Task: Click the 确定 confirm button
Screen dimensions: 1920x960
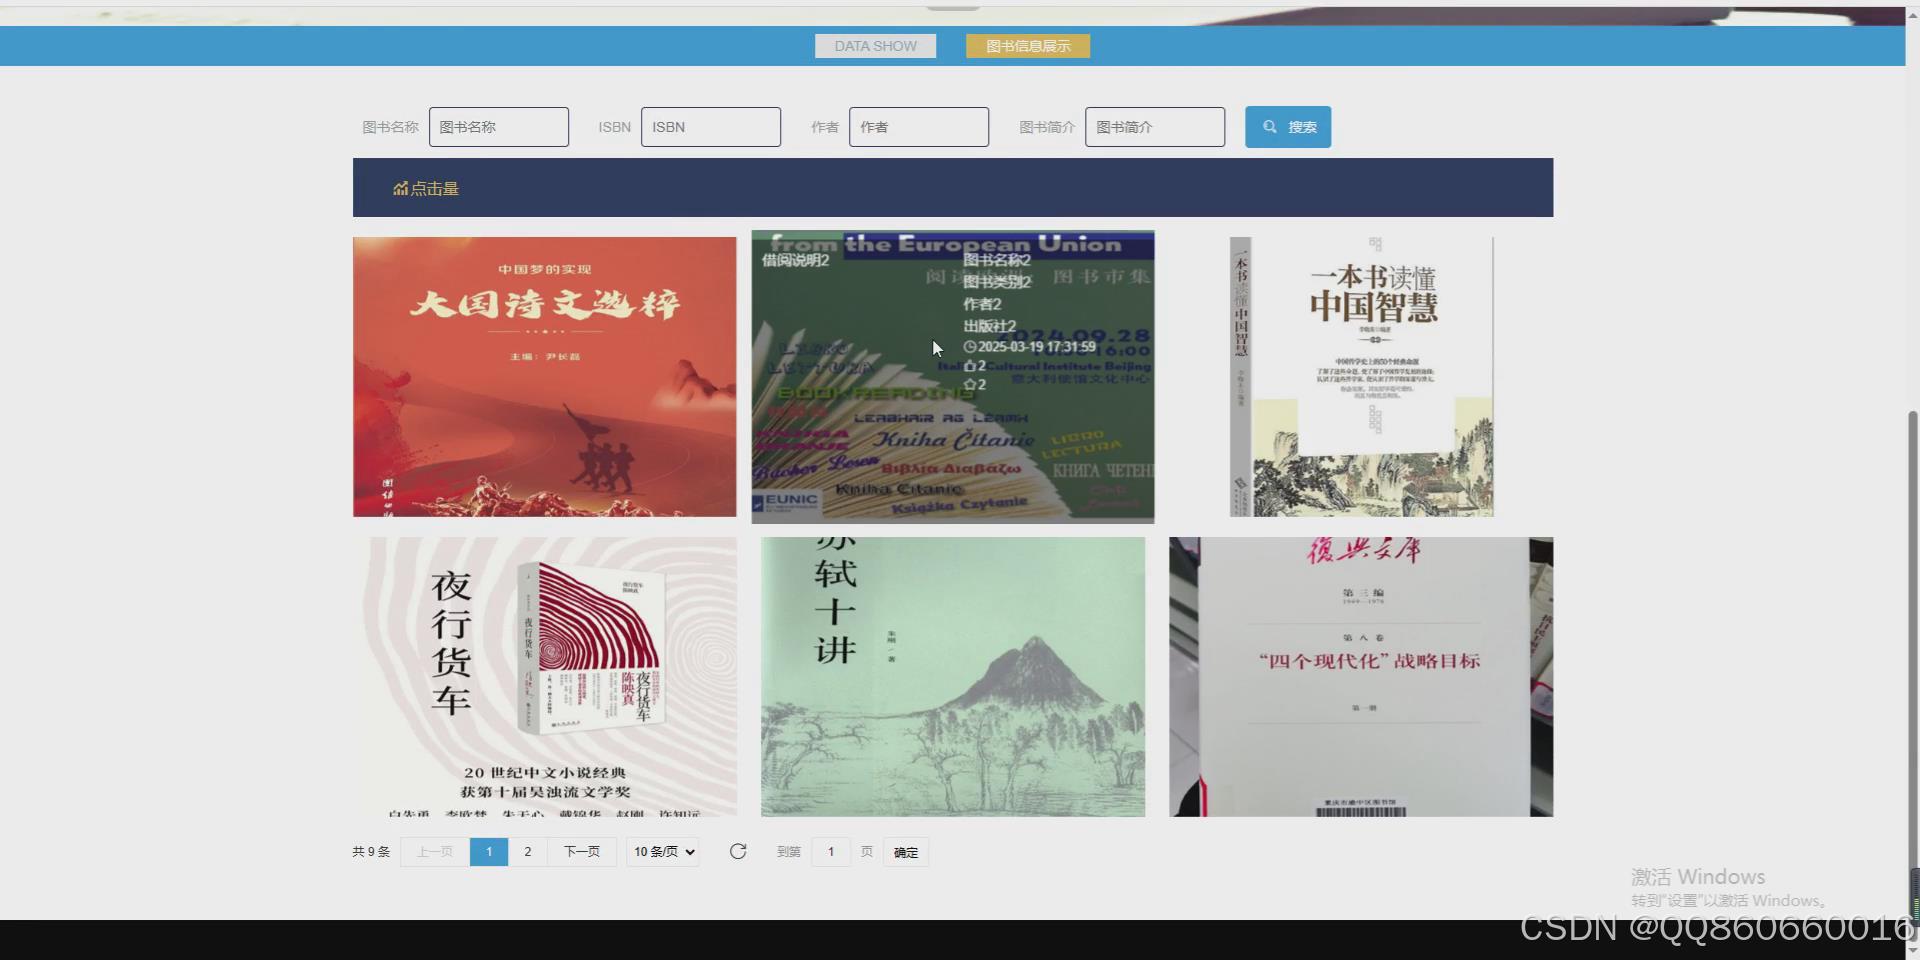Action: tap(906, 852)
